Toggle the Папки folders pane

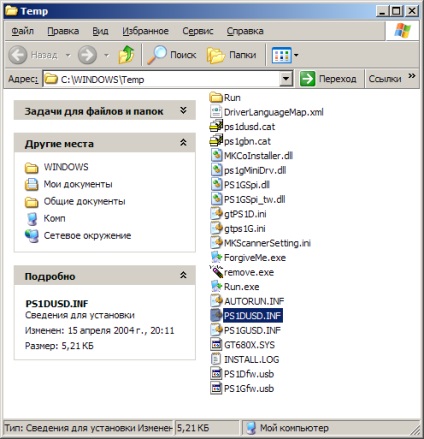pos(232,55)
